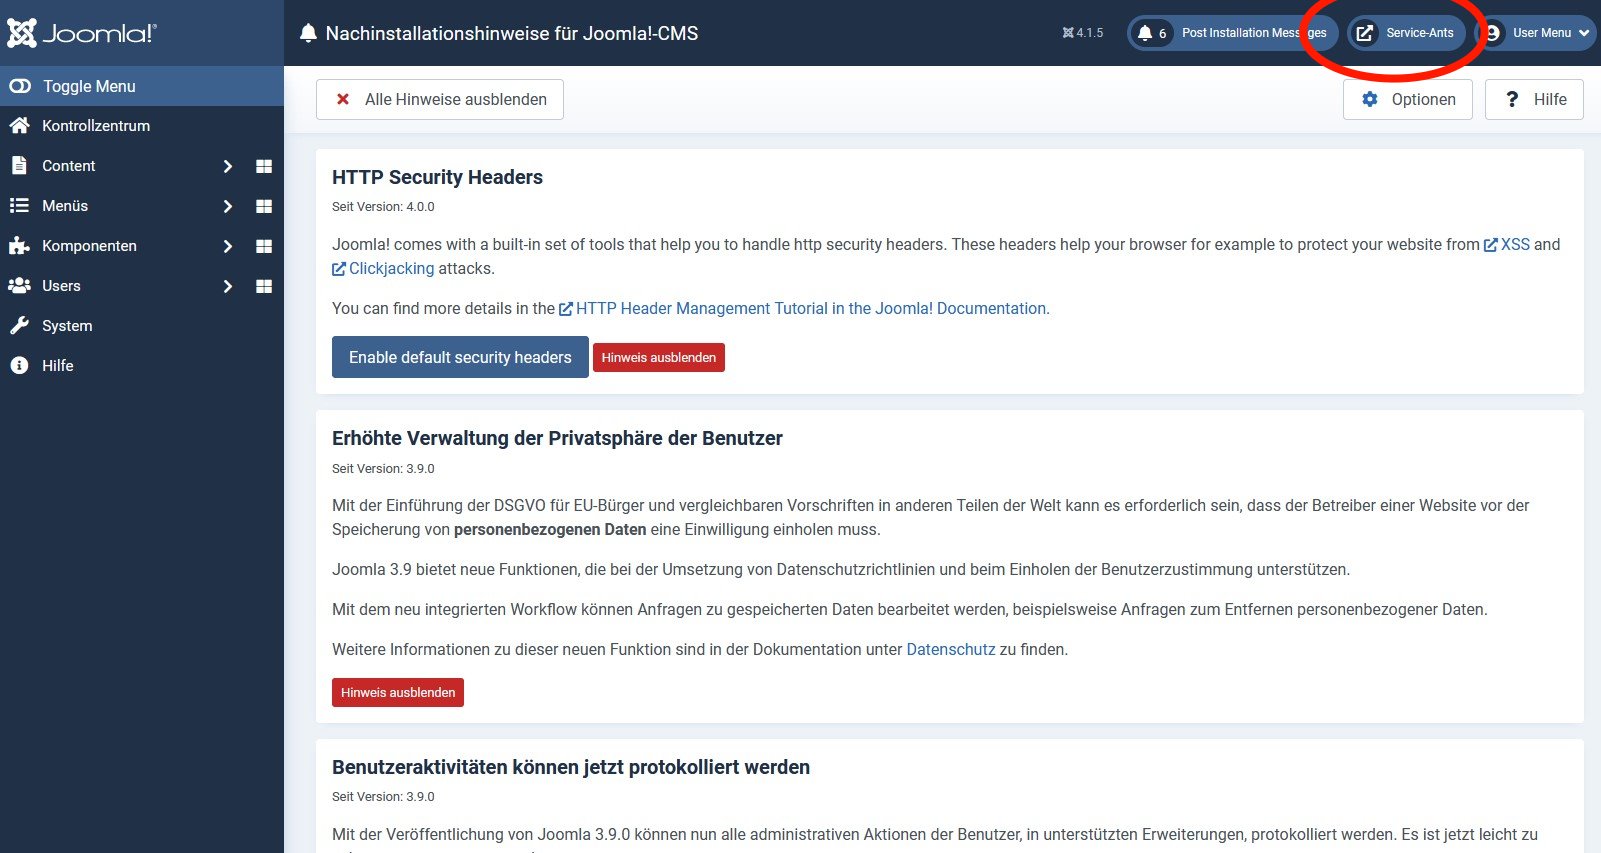The image size is (1601, 853).
Task: Open the Komponenten sidebar item
Action: pos(89,246)
